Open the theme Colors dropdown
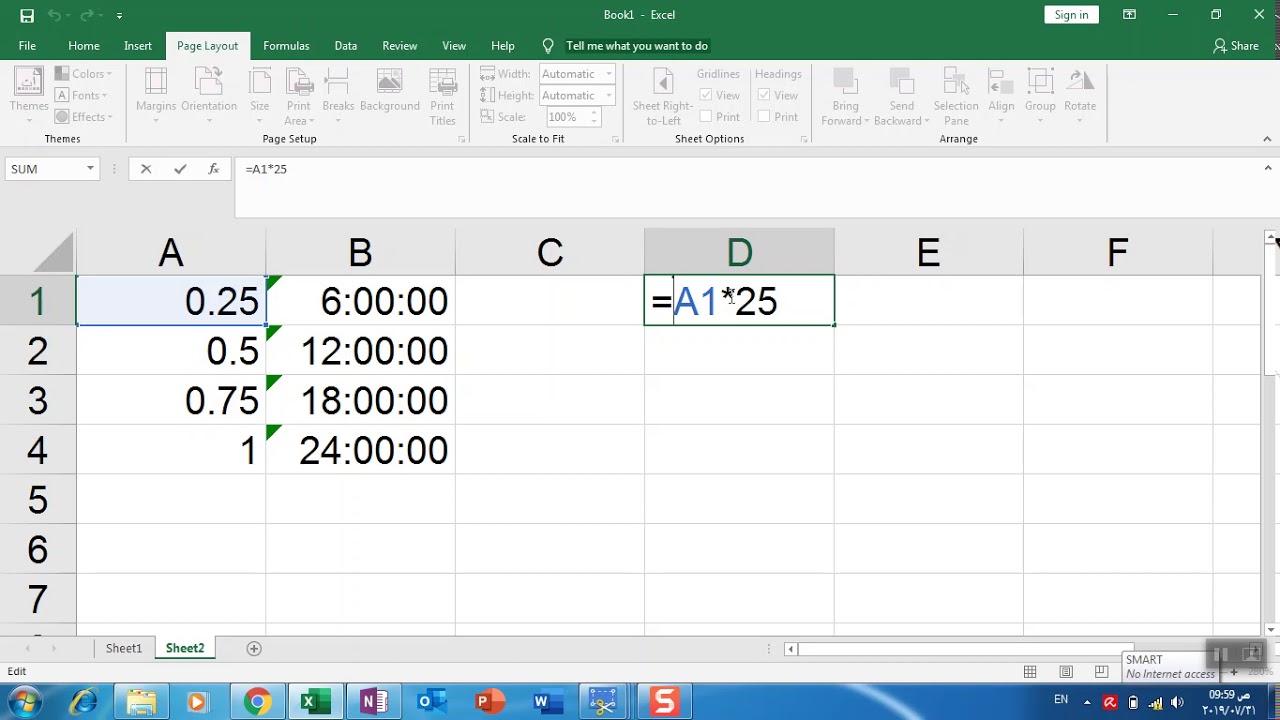This screenshot has width=1280, height=720. (83, 74)
